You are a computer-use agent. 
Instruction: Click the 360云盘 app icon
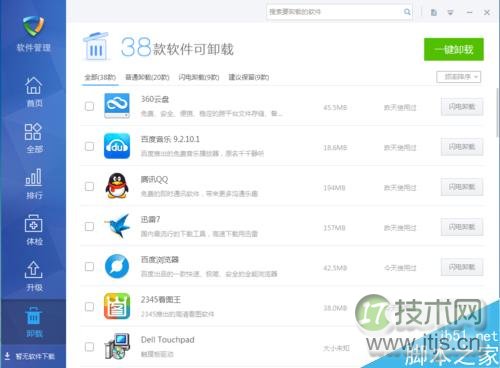pos(117,106)
